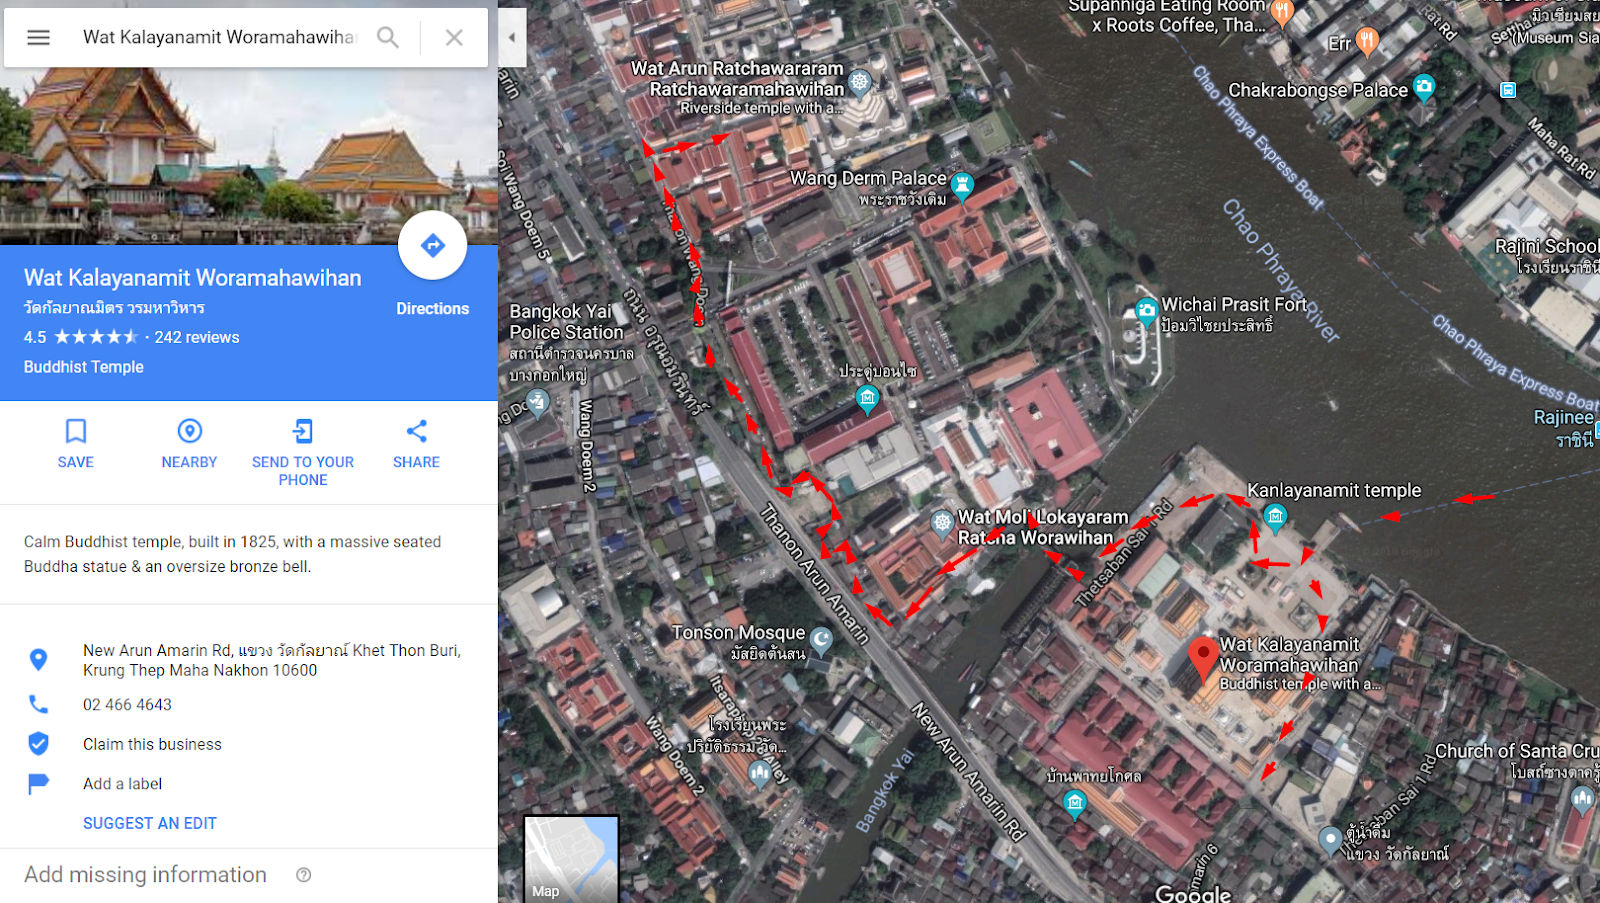Open the 242 reviews link

pyautogui.click(x=197, y=337)
